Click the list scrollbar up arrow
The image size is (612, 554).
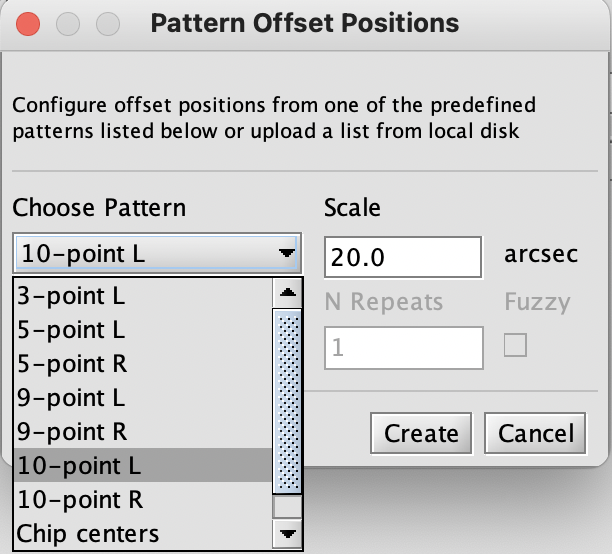tap(287, 293)
